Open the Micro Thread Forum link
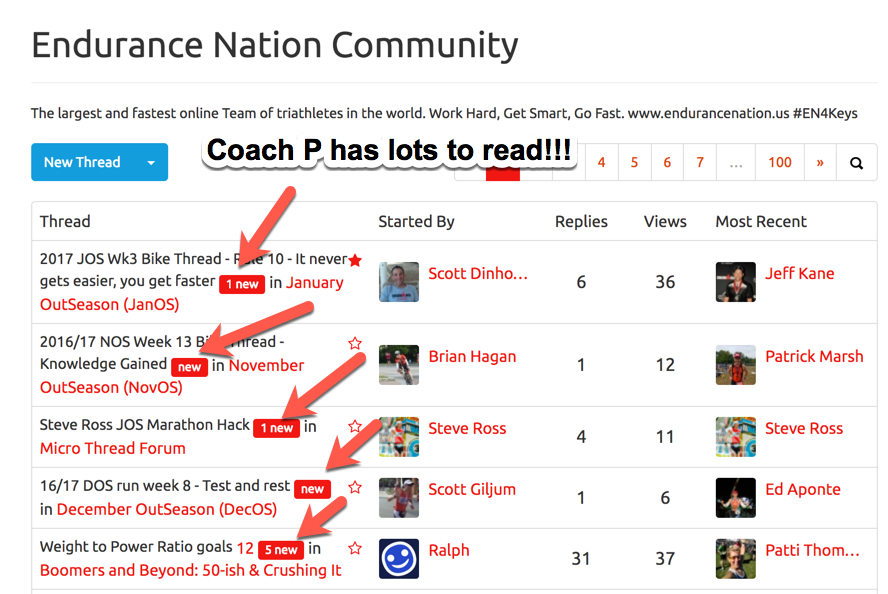This screenshot has width=888, height=594. pyautogui.click(x=113, y=448)
